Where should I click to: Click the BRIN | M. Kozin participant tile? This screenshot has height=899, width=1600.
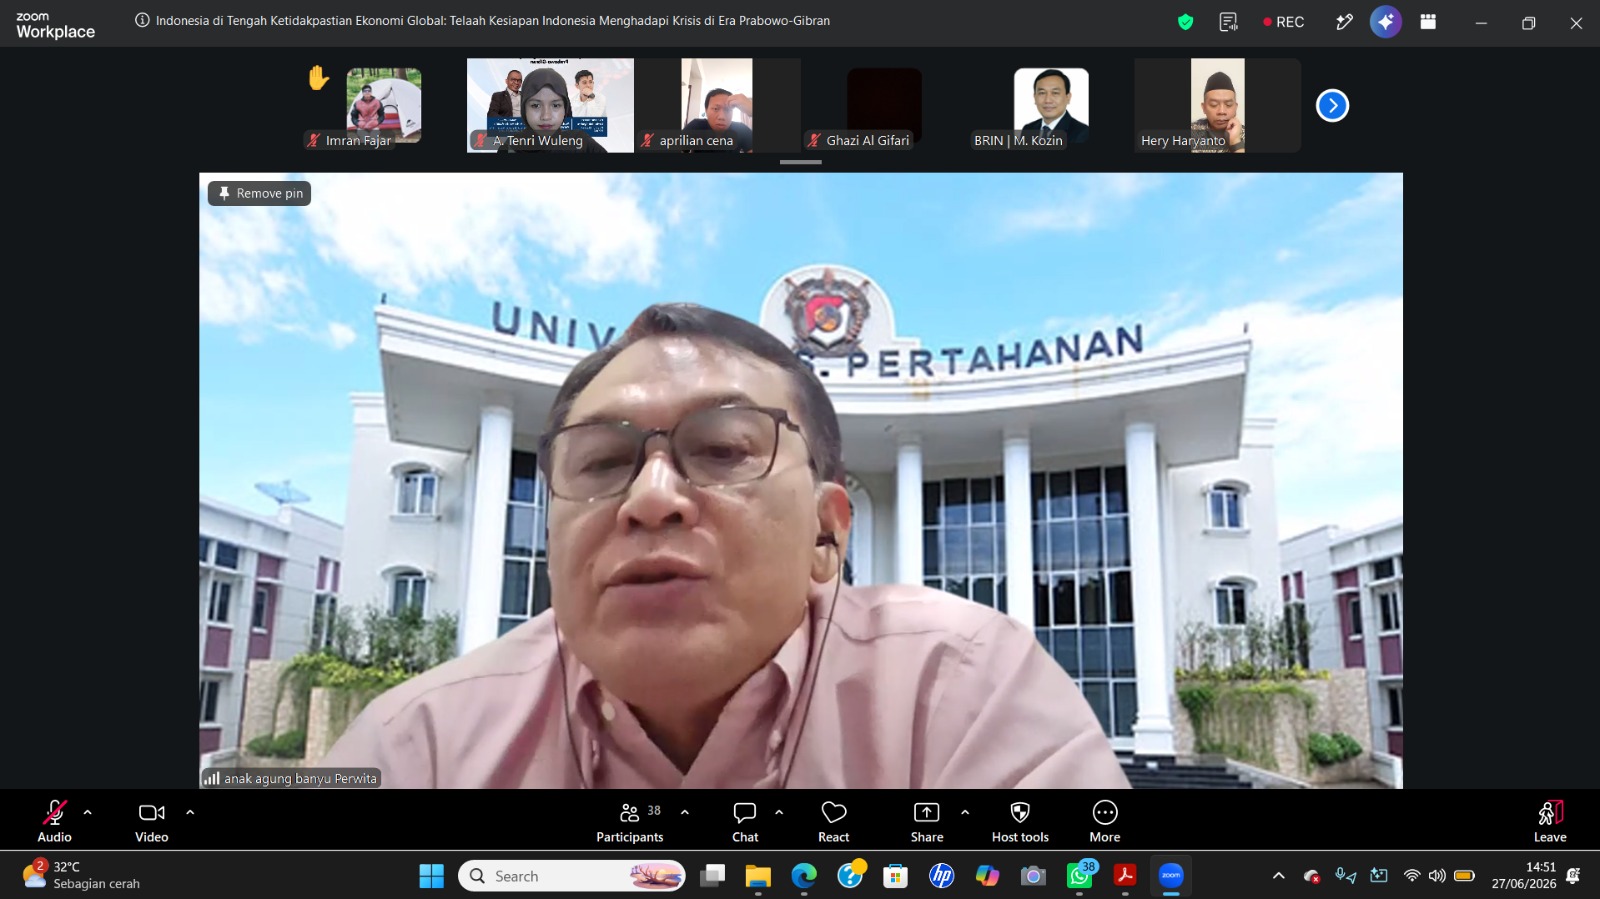1051,105
